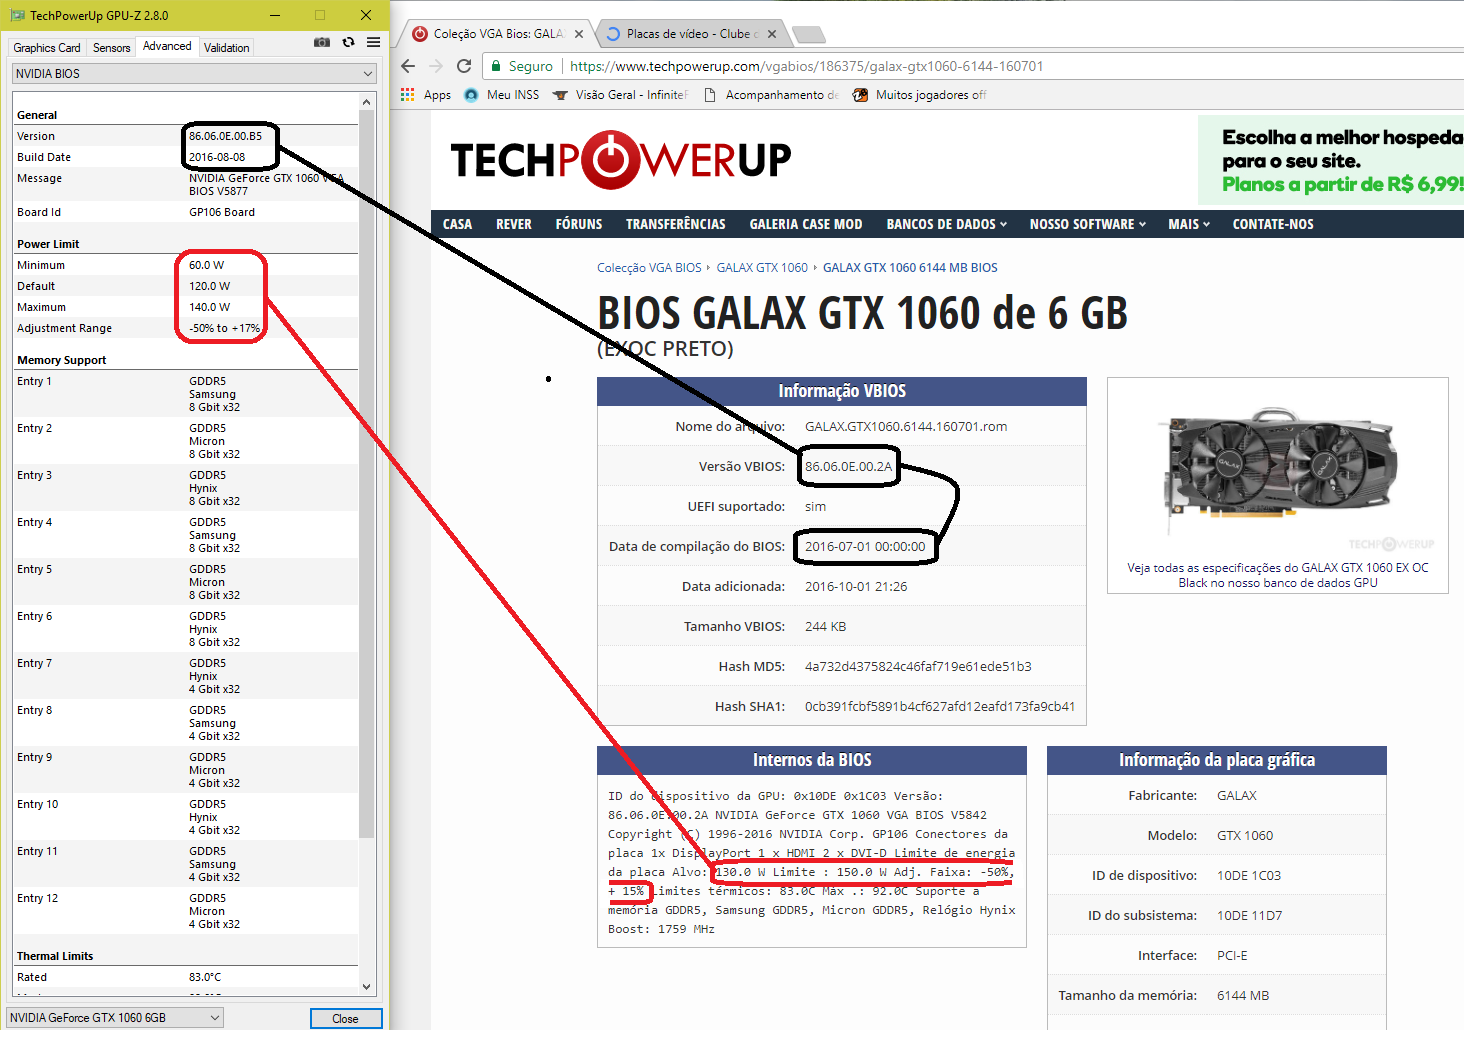Reload the browser page
The height and width of the screenshot is (1038, 1464).
tap(464, 66)
